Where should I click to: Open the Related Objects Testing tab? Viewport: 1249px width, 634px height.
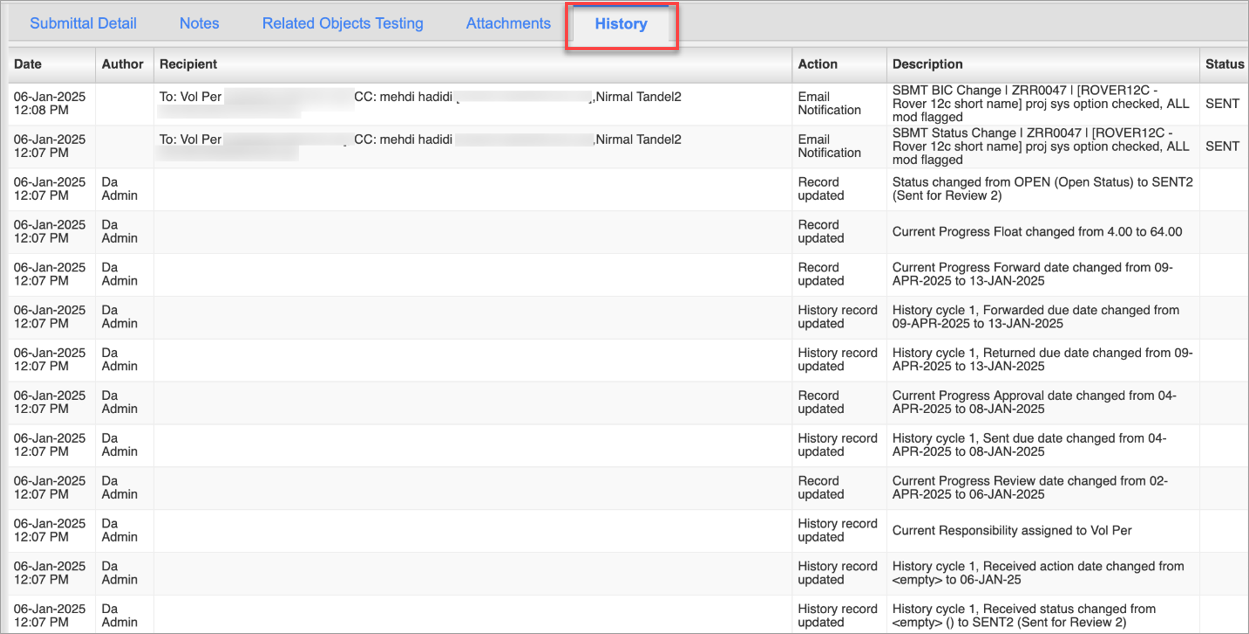point(343,23)
